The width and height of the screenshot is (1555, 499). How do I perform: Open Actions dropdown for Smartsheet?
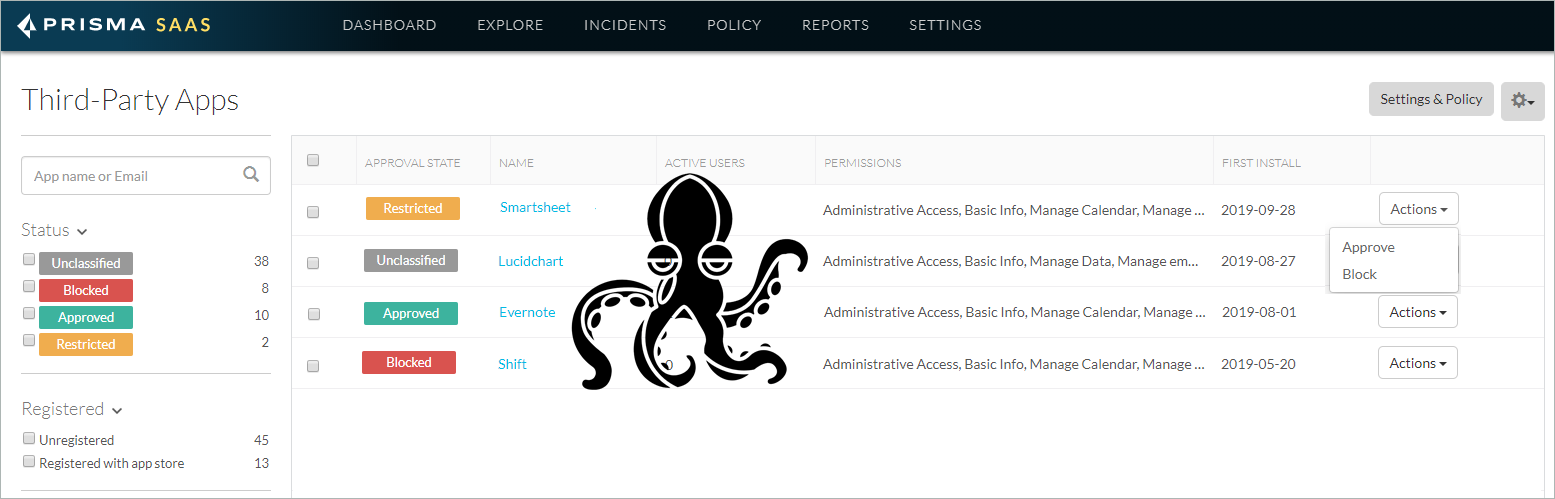pos(1418,209)
